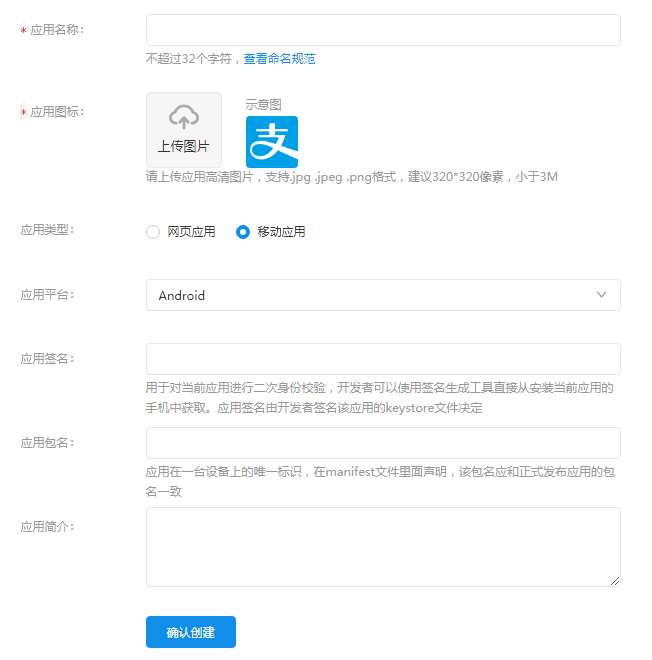The image size is (652, 660).
Task: Click the Alipay sample icon image
Action: [272, 142]
